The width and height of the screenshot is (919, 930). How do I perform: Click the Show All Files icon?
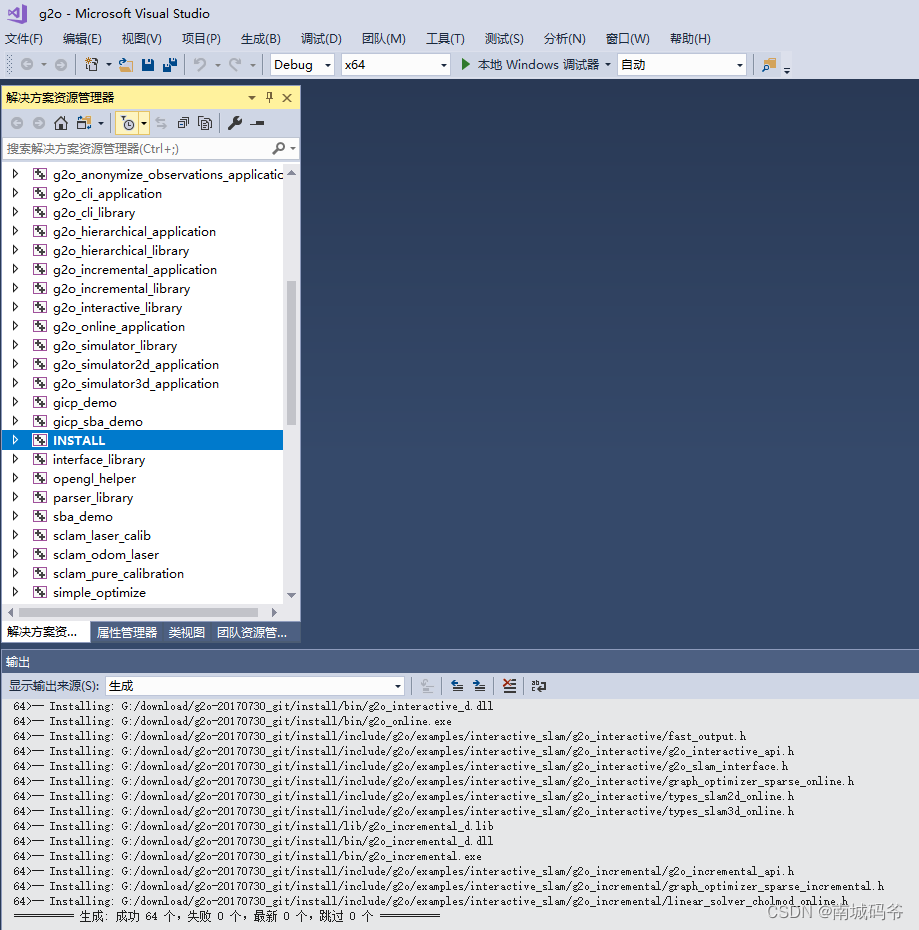pyautogui.click(x=205, y=123)
